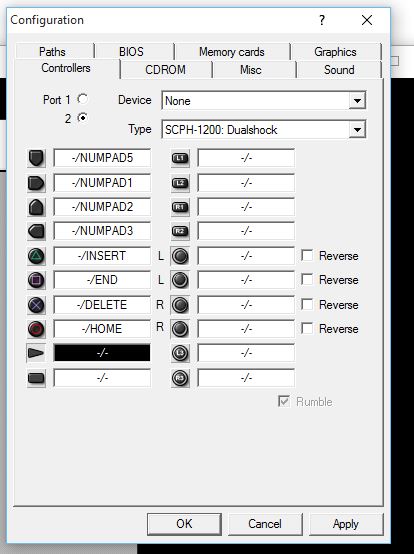The image size is (414, 554).
Task: Click the L1 shoulder button icon
Action: point(180,158)
